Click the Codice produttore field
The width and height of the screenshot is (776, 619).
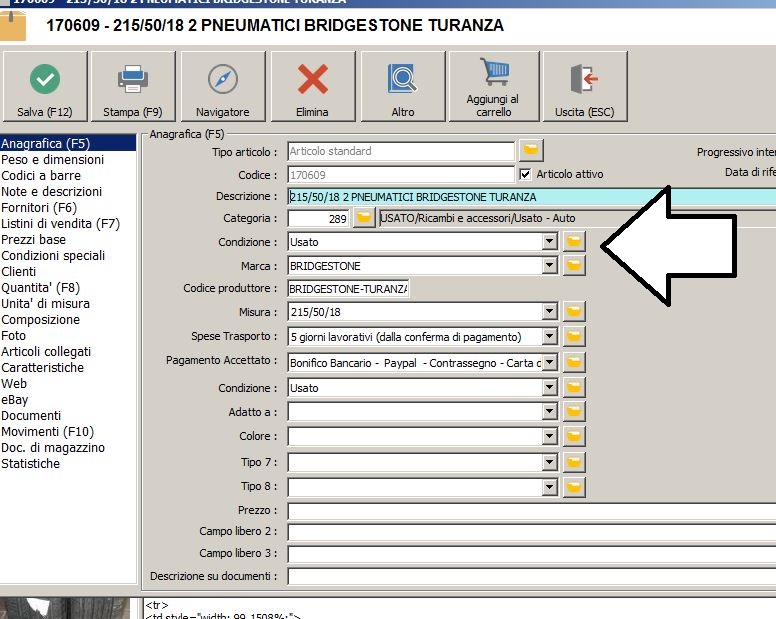pyautogui.click(x=348, y=288)
